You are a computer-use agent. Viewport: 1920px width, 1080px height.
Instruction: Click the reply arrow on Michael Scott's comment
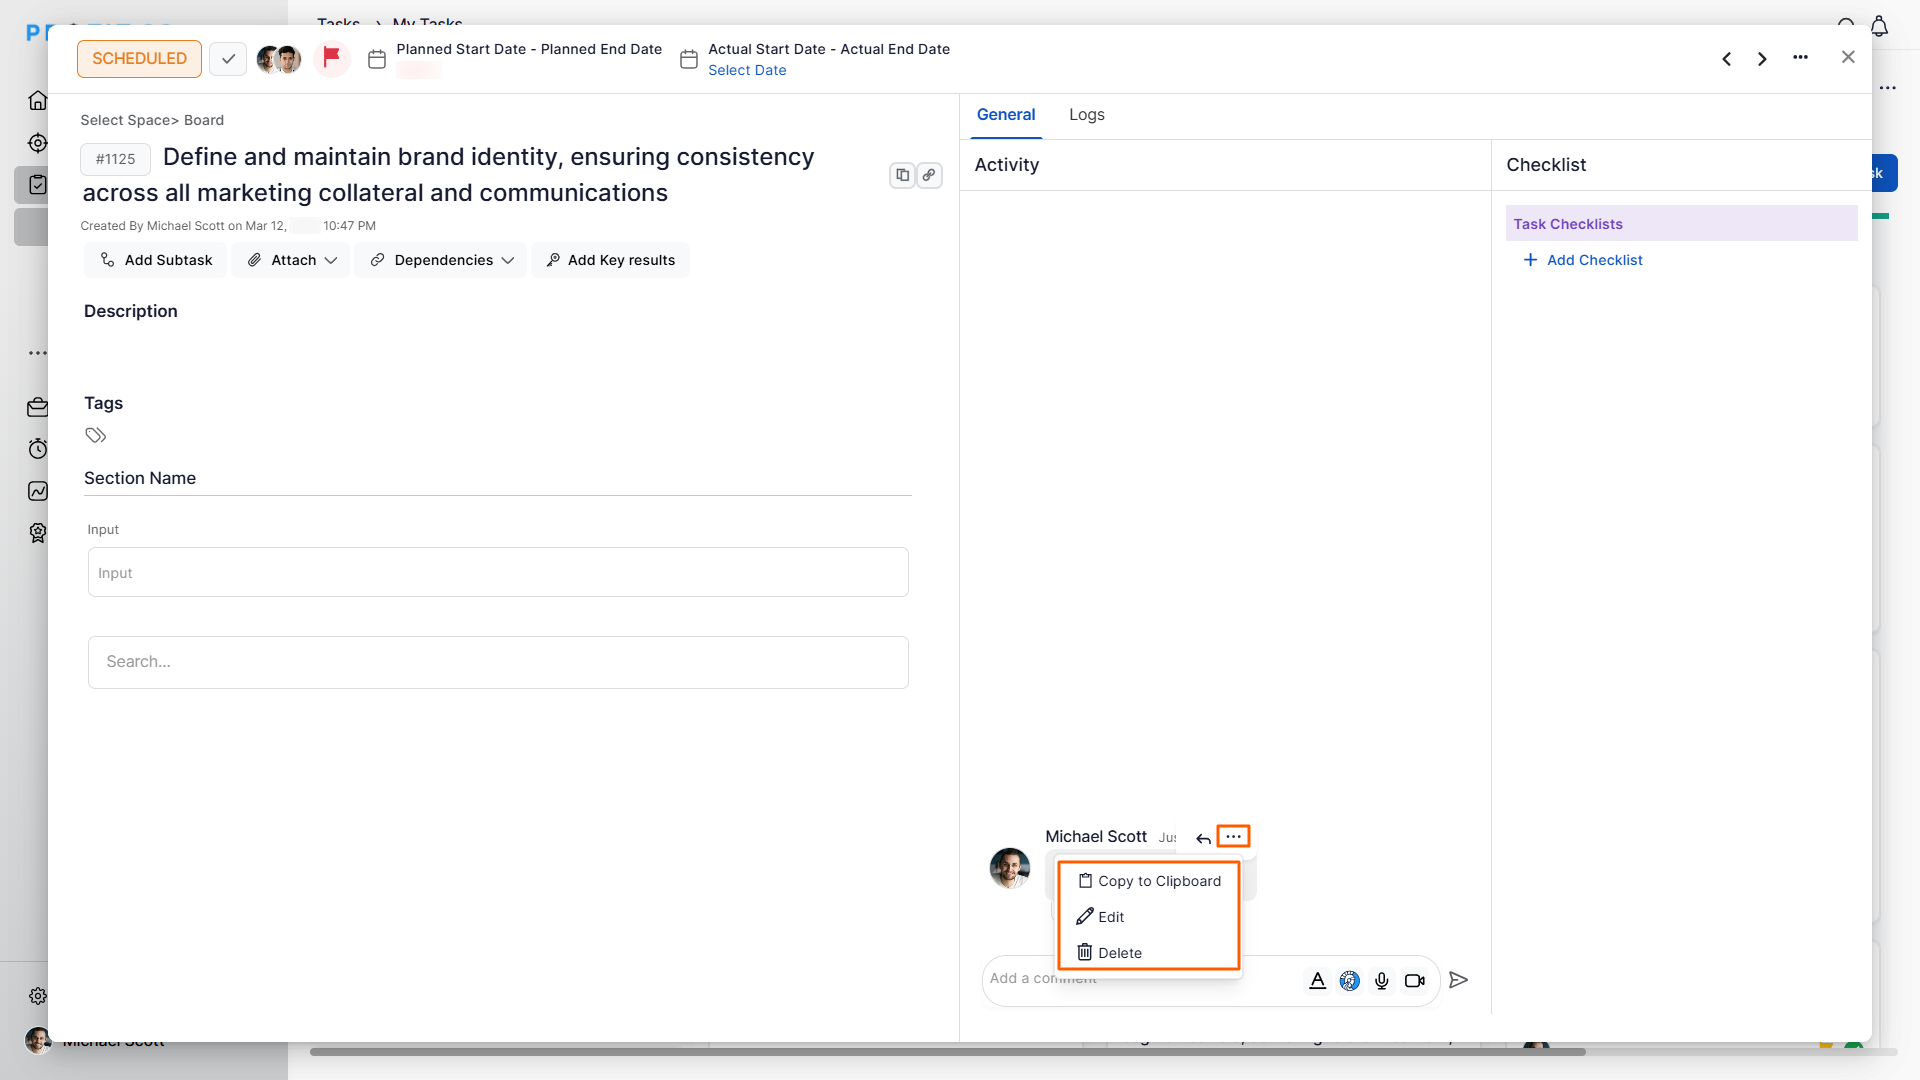click(x=1203, y=838)
